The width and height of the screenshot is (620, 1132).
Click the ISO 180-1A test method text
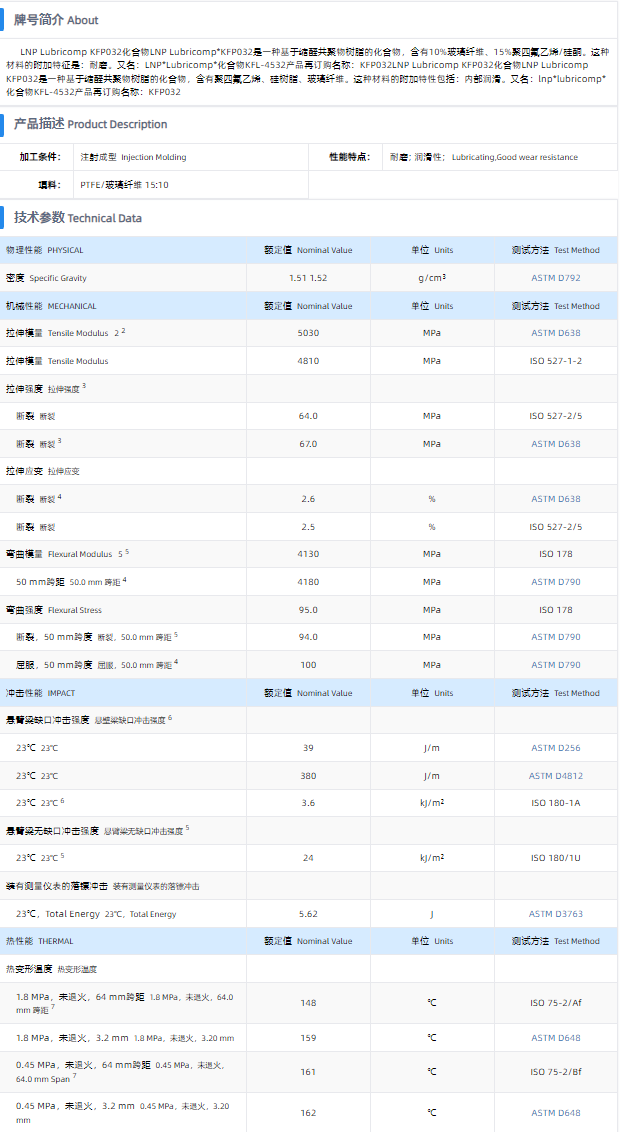[x=555, y=803]
